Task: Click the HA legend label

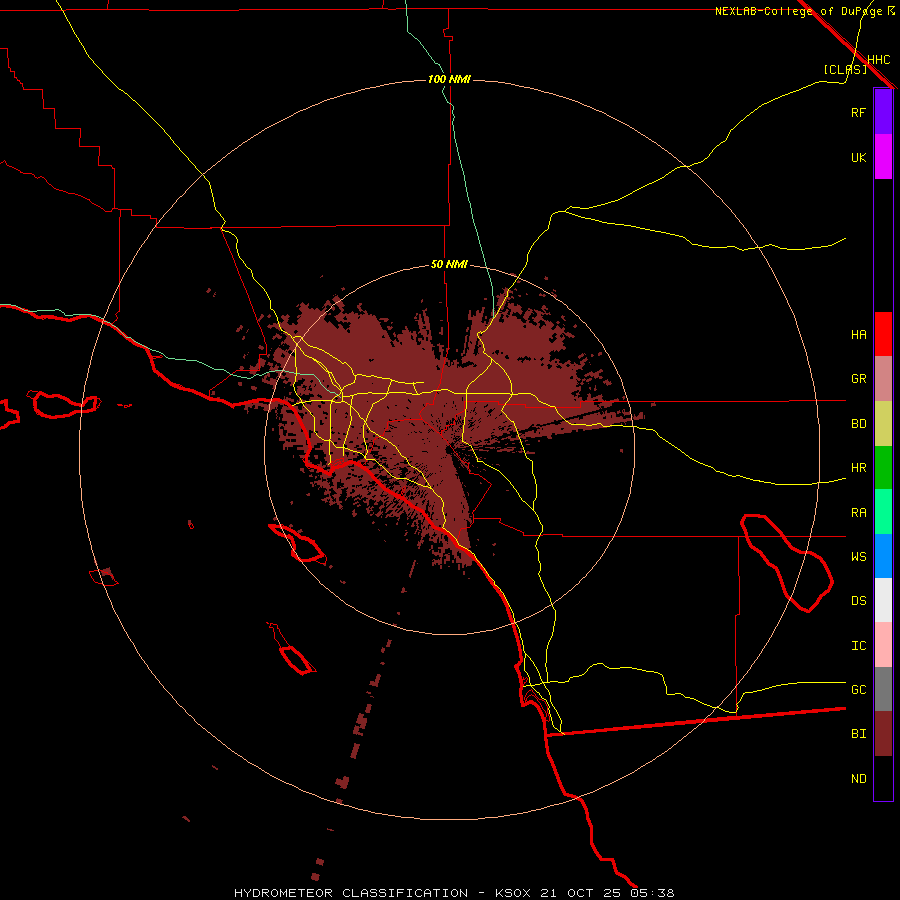Action: [x=859, y=334]
